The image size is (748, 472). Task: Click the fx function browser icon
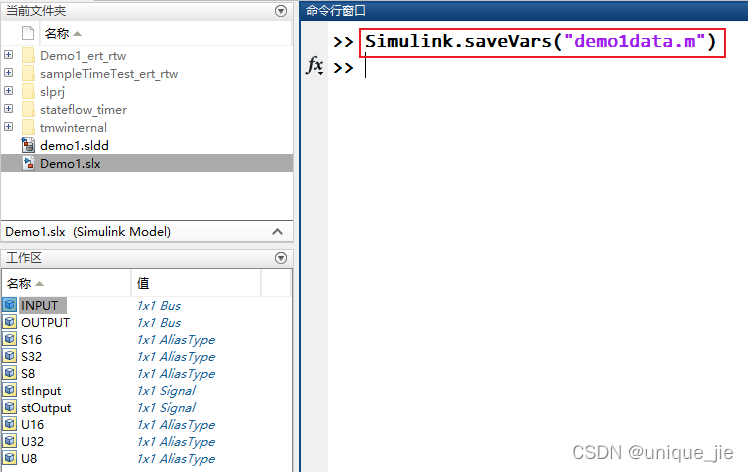click(314, 66)
